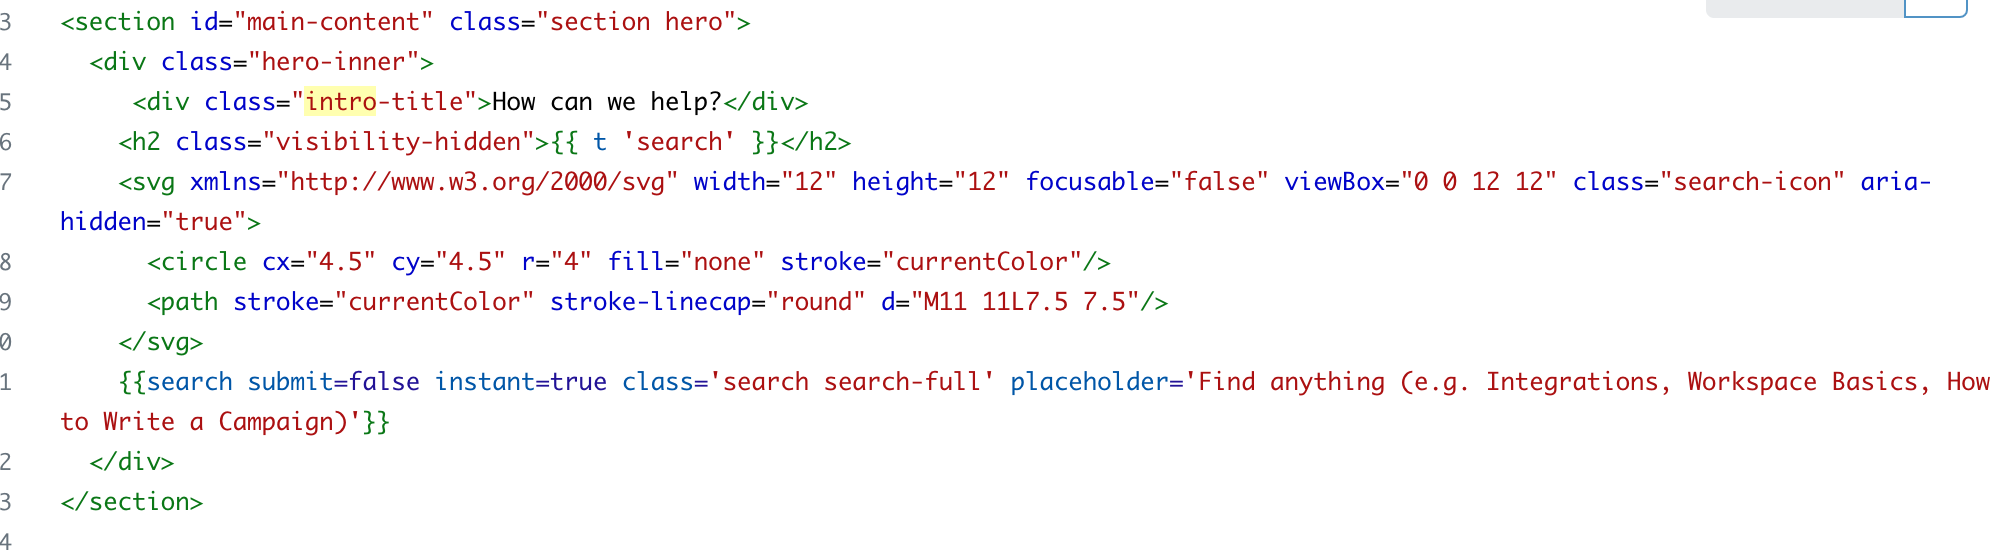Place cursor on the "main-content" id value
Viewport: 1994px width, 552px height.
tap(334, 22)
